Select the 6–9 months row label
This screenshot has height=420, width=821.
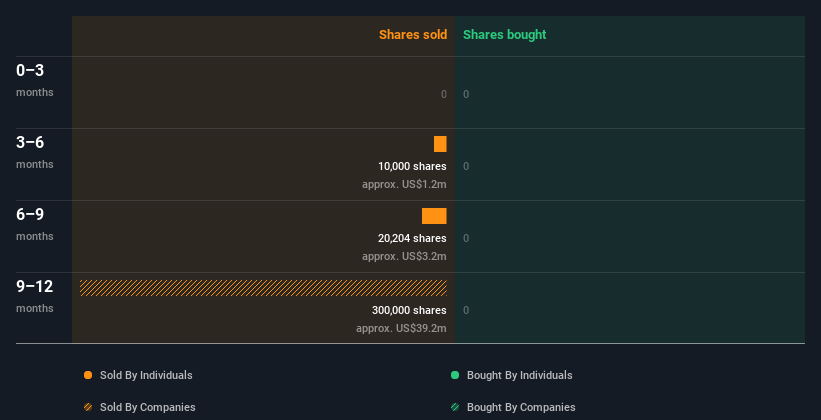35,224
